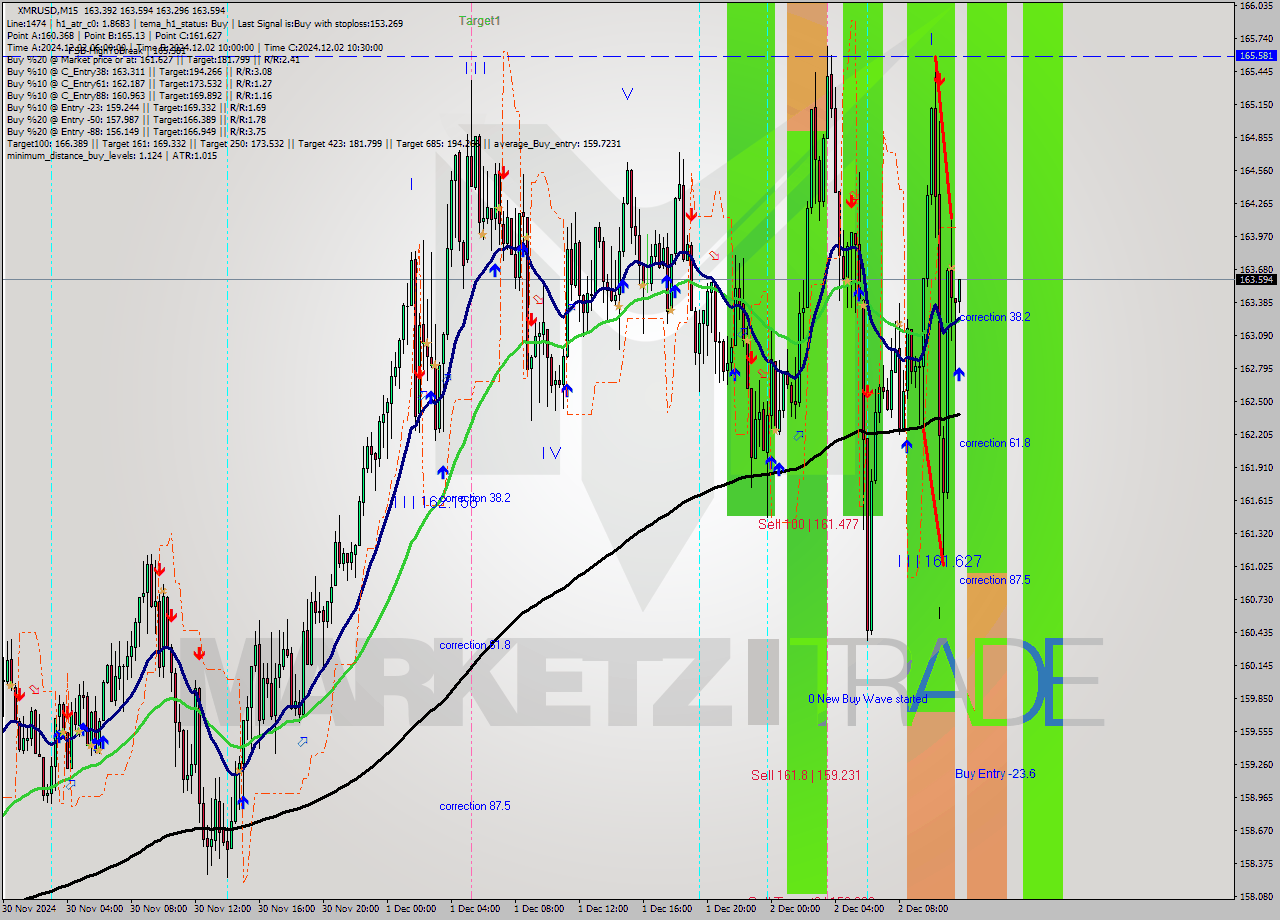Click the '2 Dec 08:00' time axis label

click(x=923, y=909)
